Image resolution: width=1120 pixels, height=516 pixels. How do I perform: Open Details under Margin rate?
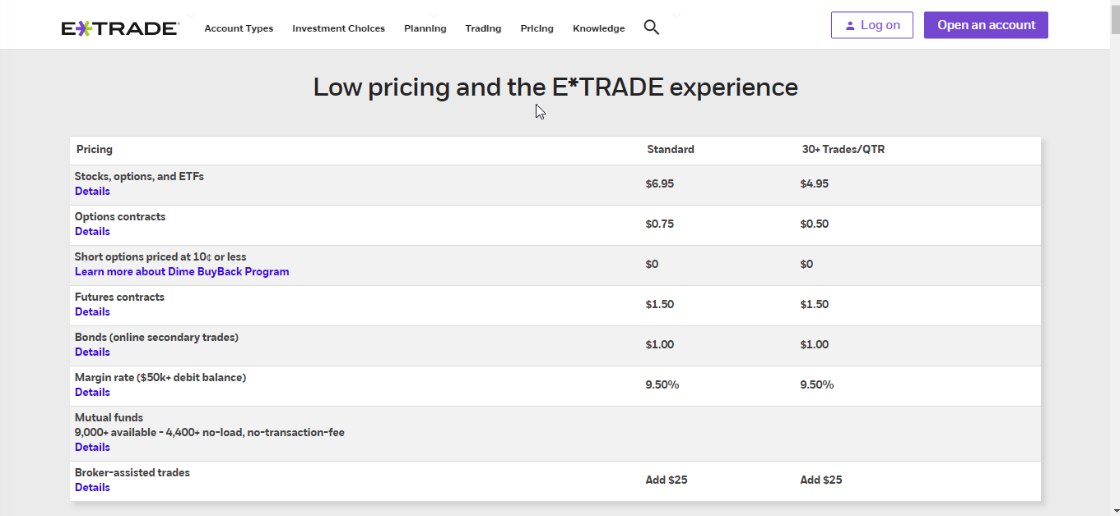point(92,392)
